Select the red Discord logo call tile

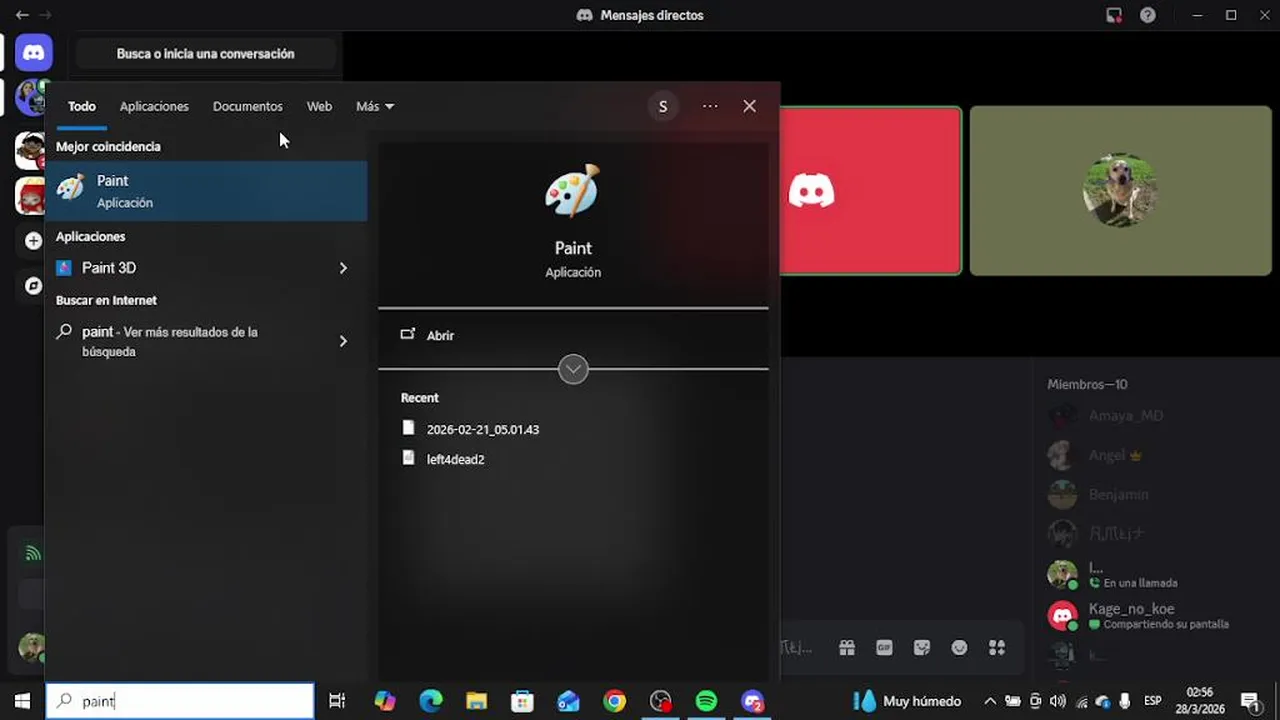click(x=870, y=190)
